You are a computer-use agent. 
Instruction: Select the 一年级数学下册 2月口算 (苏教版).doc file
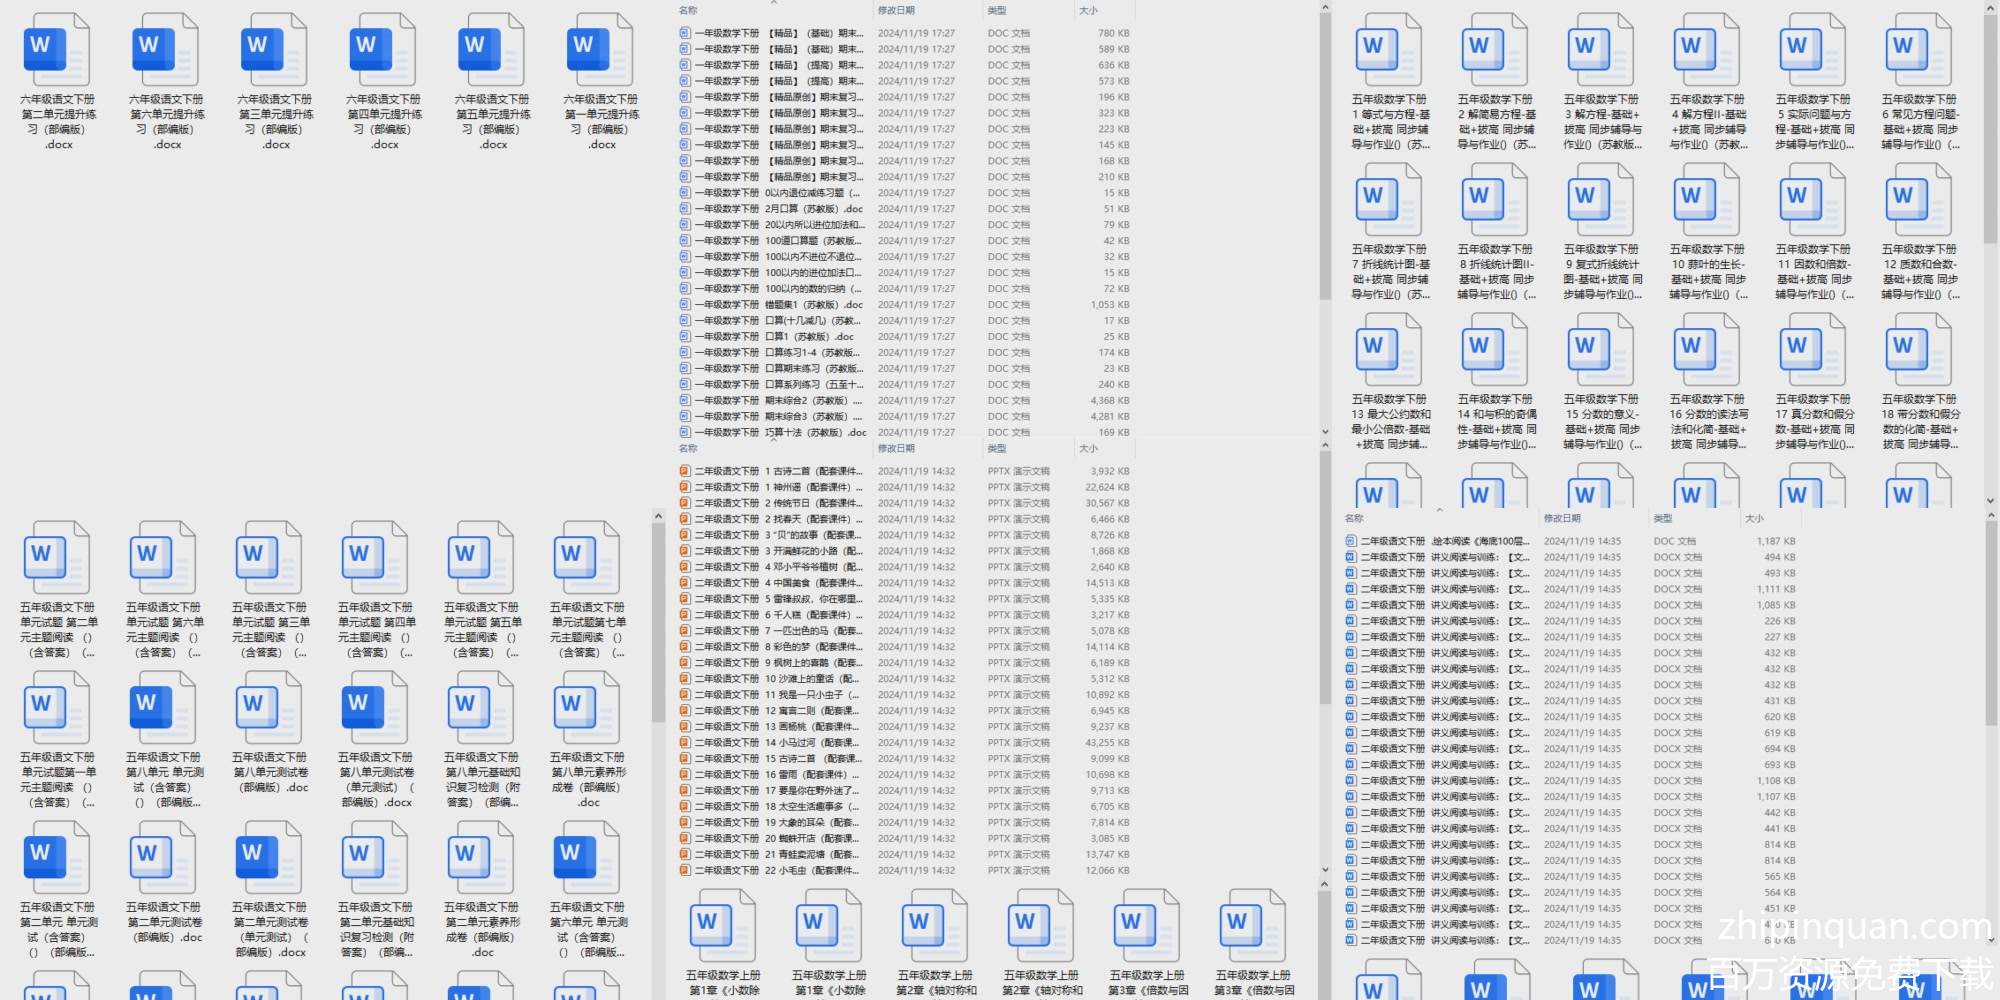[813, 209]
